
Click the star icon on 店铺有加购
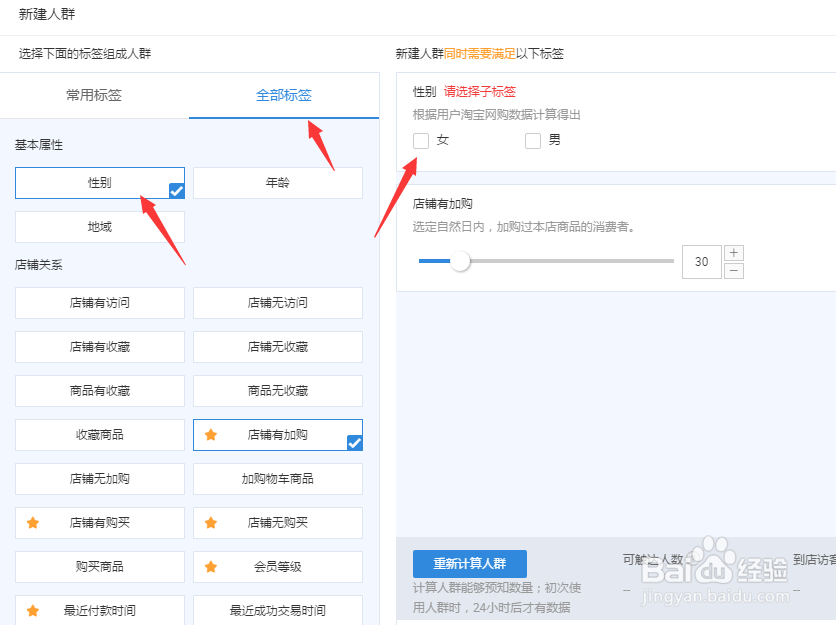pyautogui.click(x=210, y=435)
